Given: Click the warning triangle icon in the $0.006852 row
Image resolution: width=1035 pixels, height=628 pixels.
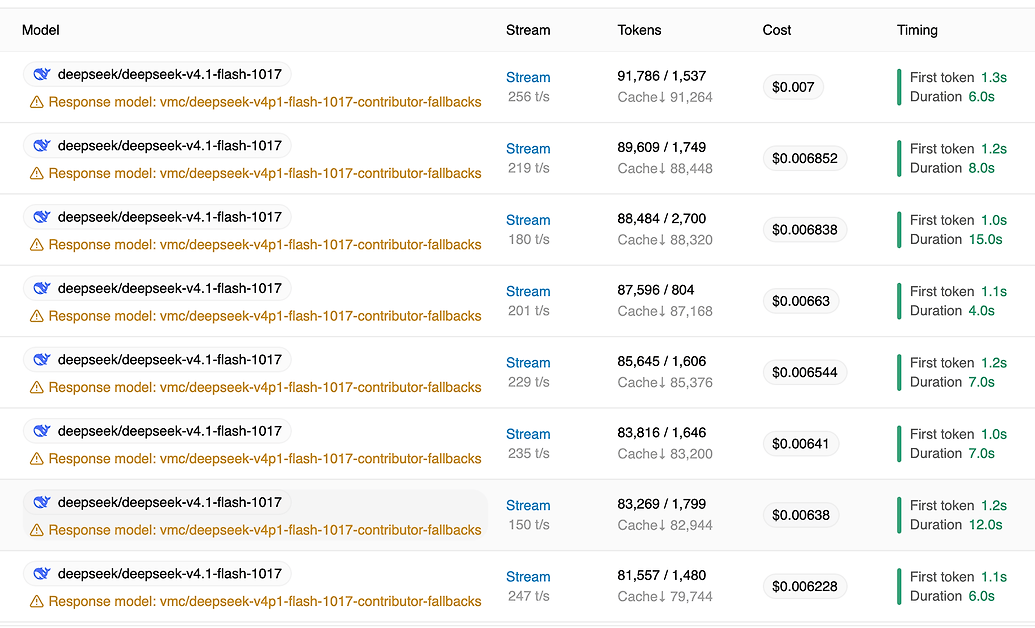Looking at the screenshot, I should pyautogui.click(x=37, y=174).
